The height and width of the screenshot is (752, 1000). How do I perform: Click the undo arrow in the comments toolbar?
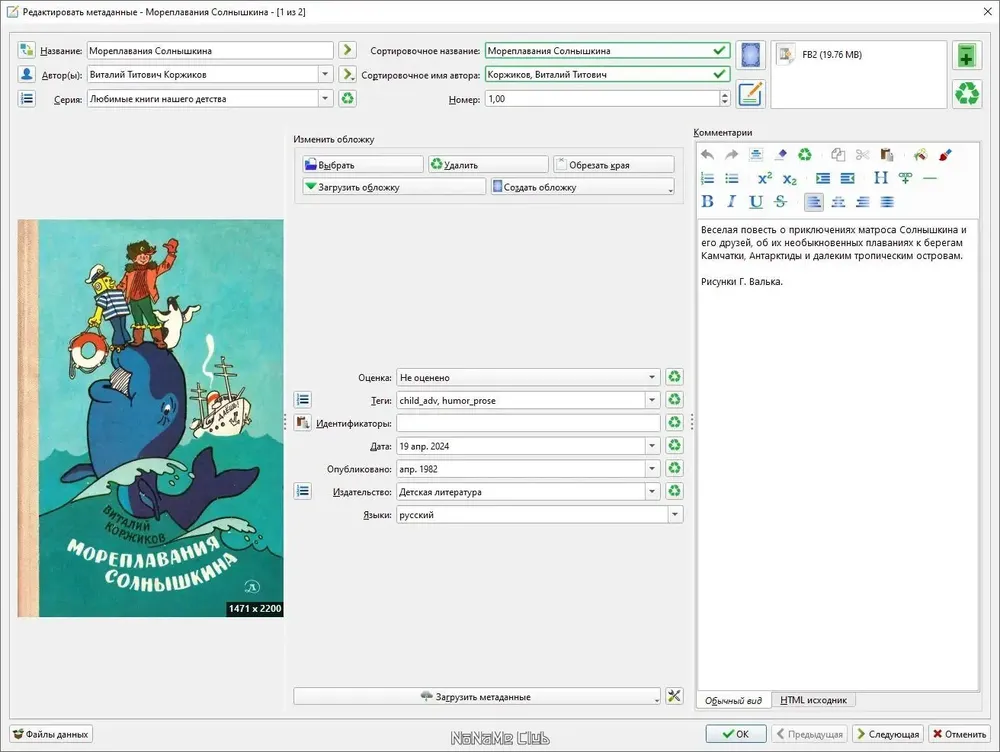point(707,154)
